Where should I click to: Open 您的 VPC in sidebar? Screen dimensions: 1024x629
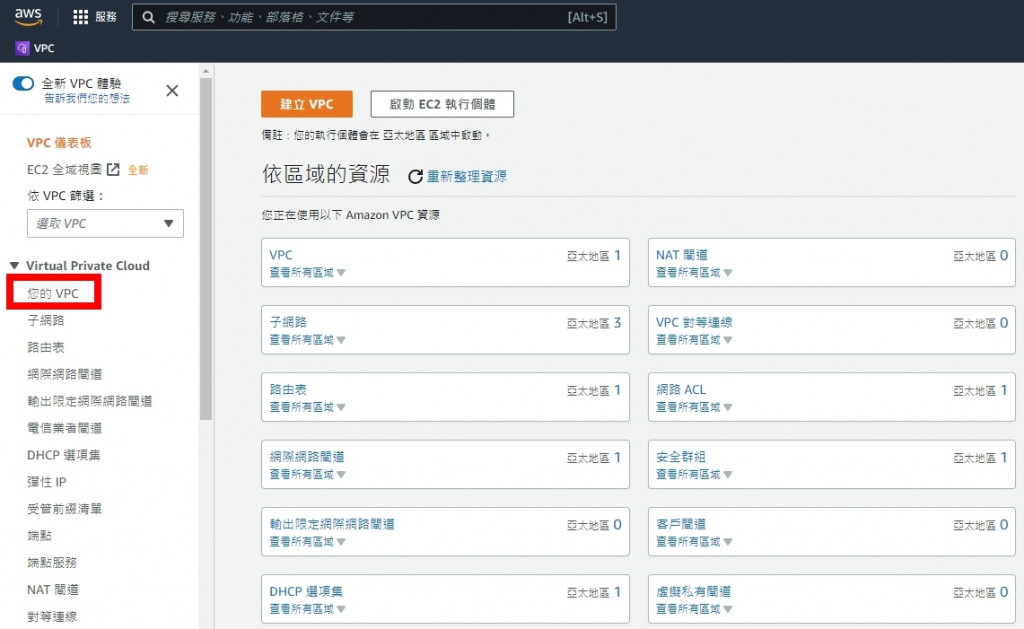tap(53, 293)
